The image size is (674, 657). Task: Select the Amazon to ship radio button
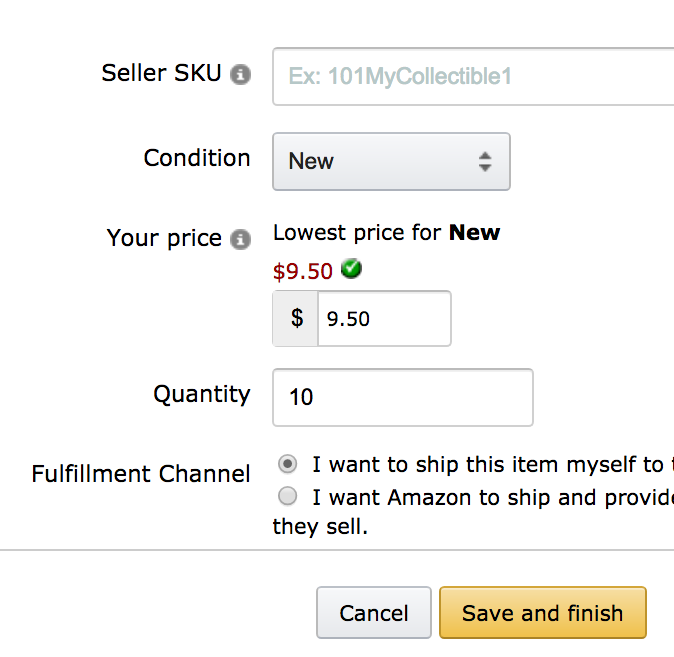click(x=287, y=496)
